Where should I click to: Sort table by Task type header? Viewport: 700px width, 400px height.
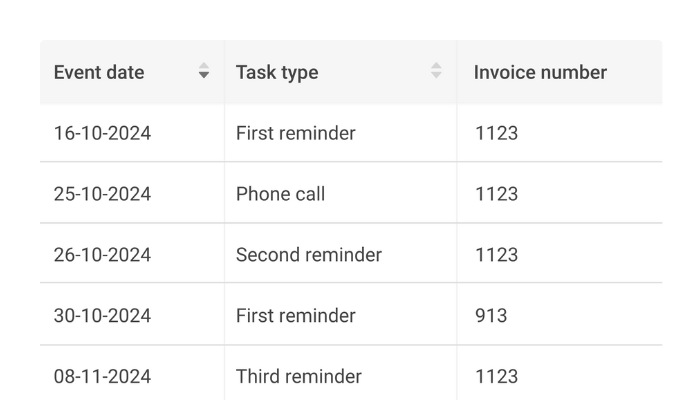(277, 72)
